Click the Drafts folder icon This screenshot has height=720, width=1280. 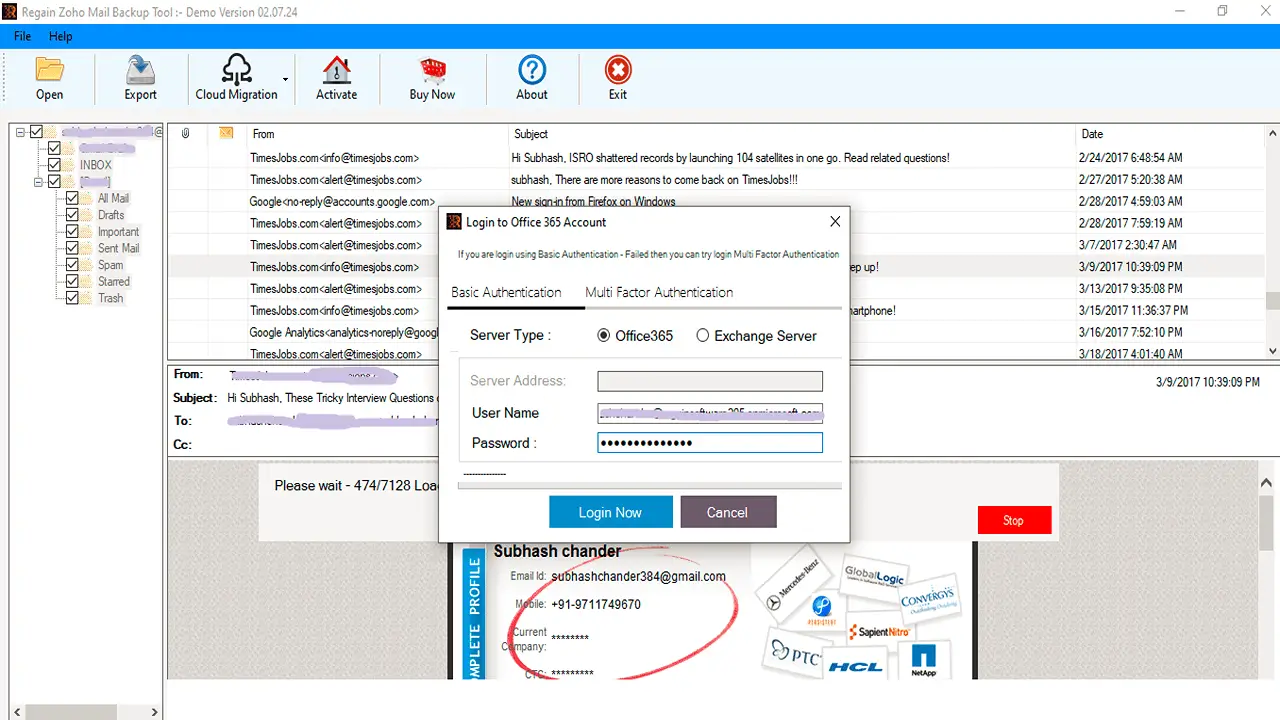click(x=88, y=215)
